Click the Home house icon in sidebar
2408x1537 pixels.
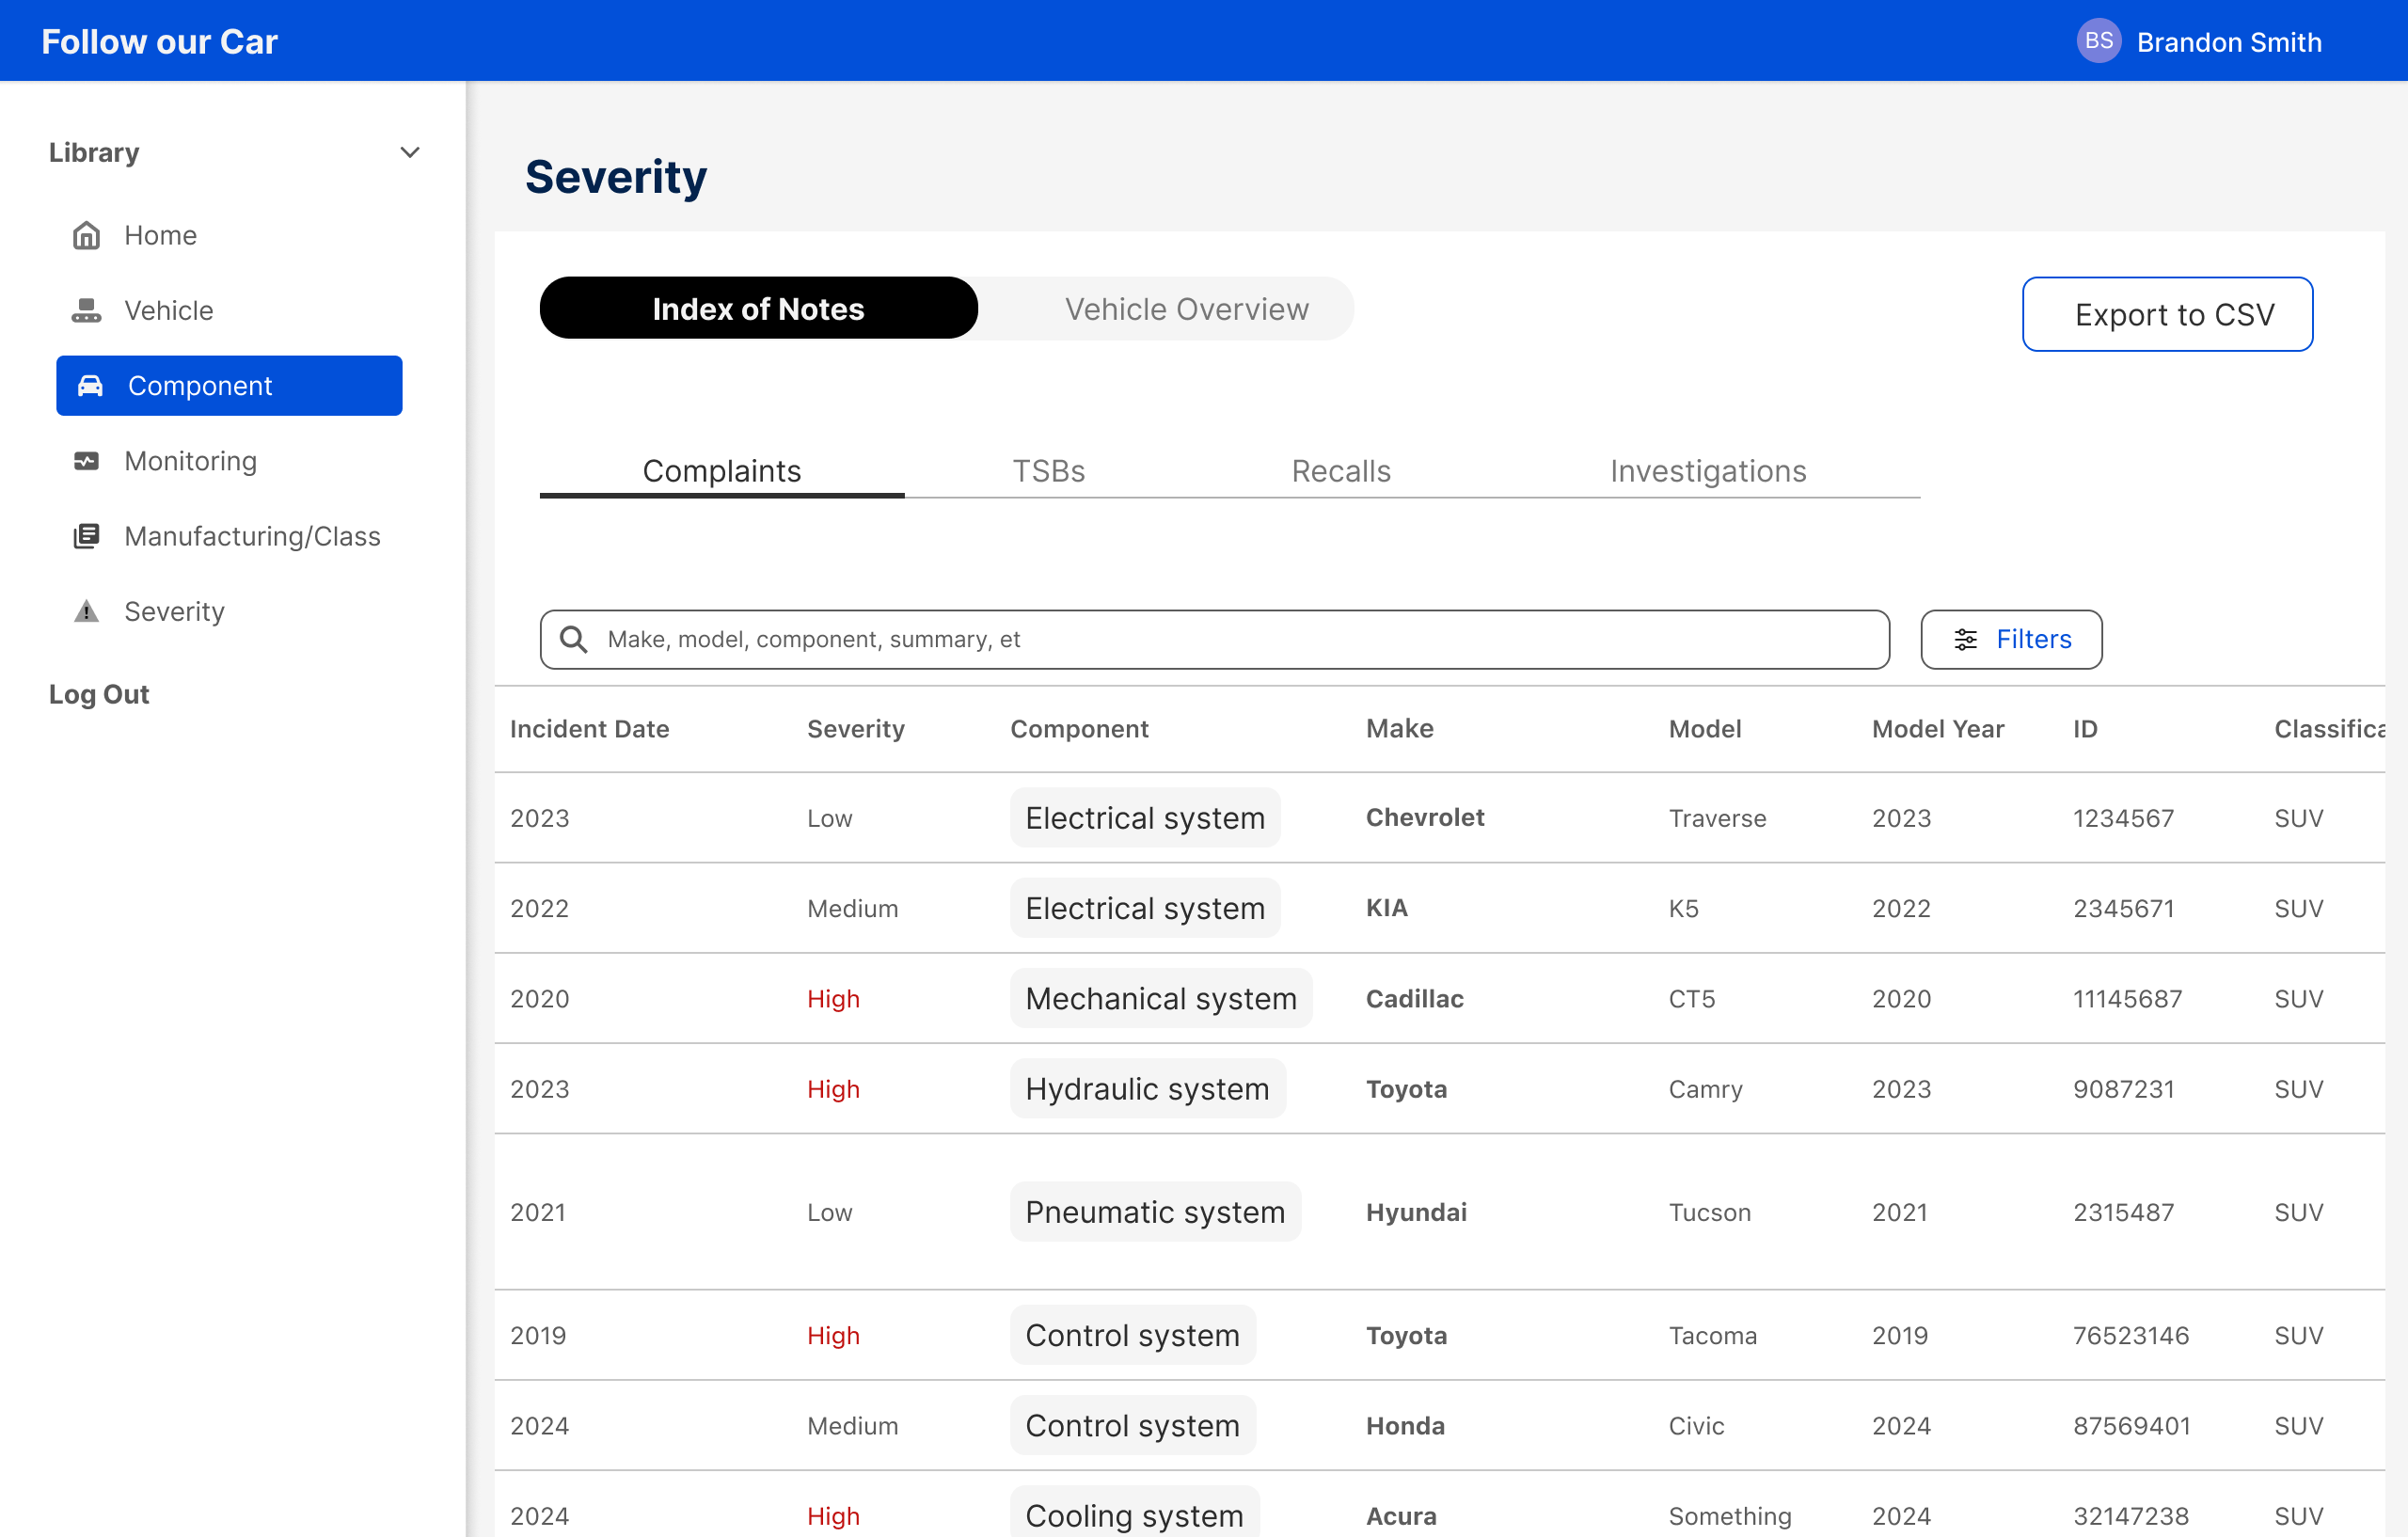[x=87, y=235]
